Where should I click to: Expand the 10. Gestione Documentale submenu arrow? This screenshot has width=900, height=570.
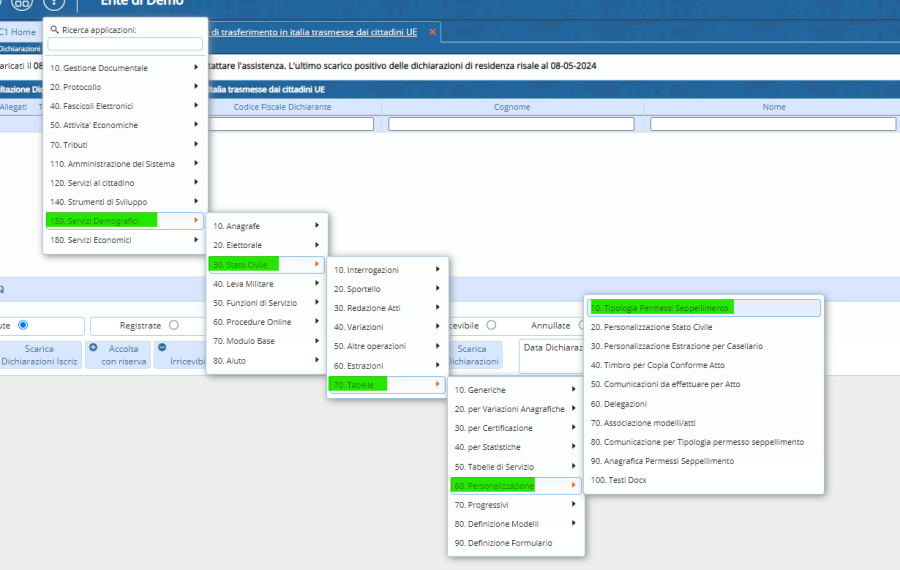tap(196, 67)
